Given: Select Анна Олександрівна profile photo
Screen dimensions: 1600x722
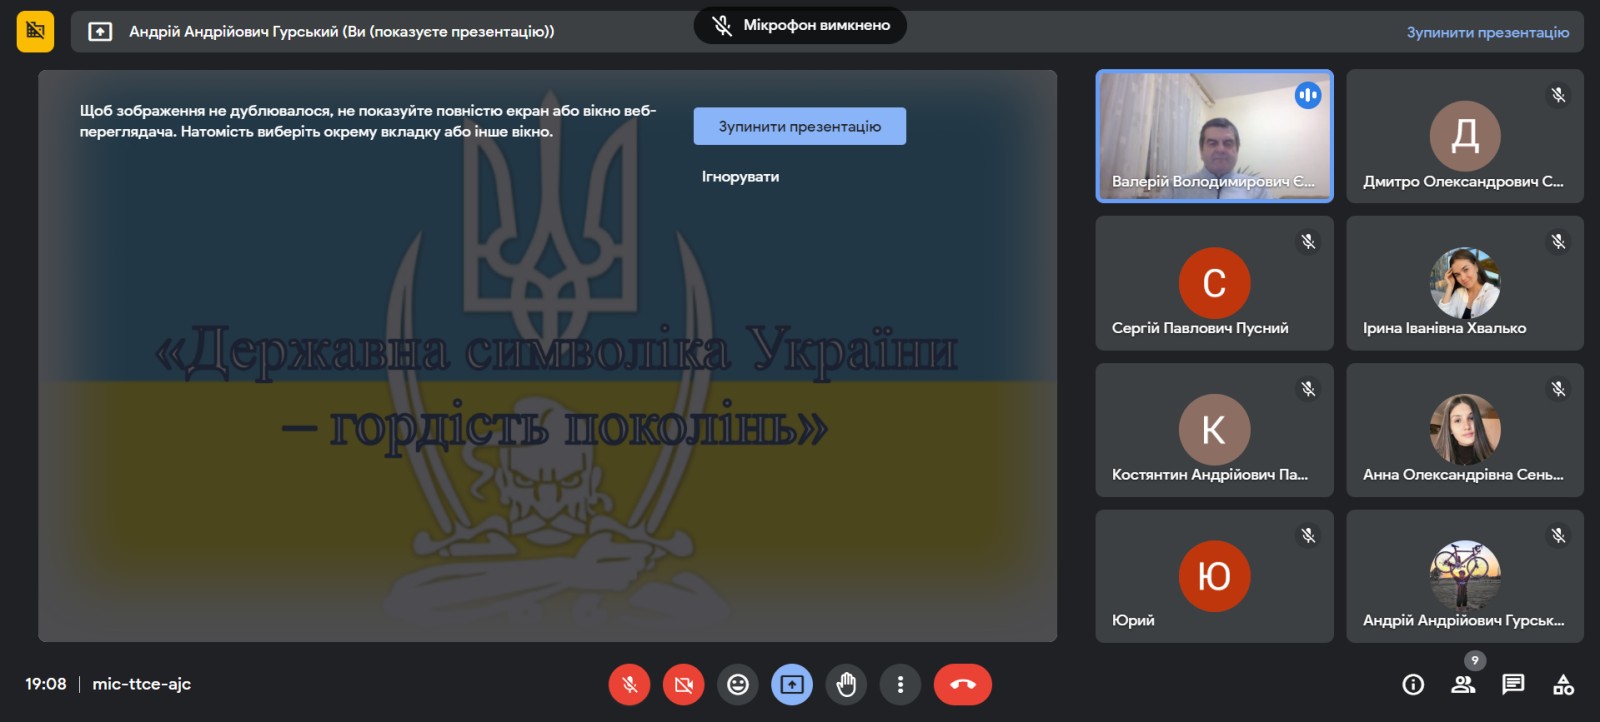Looking at the screenshot, I should pos(1465,430).
